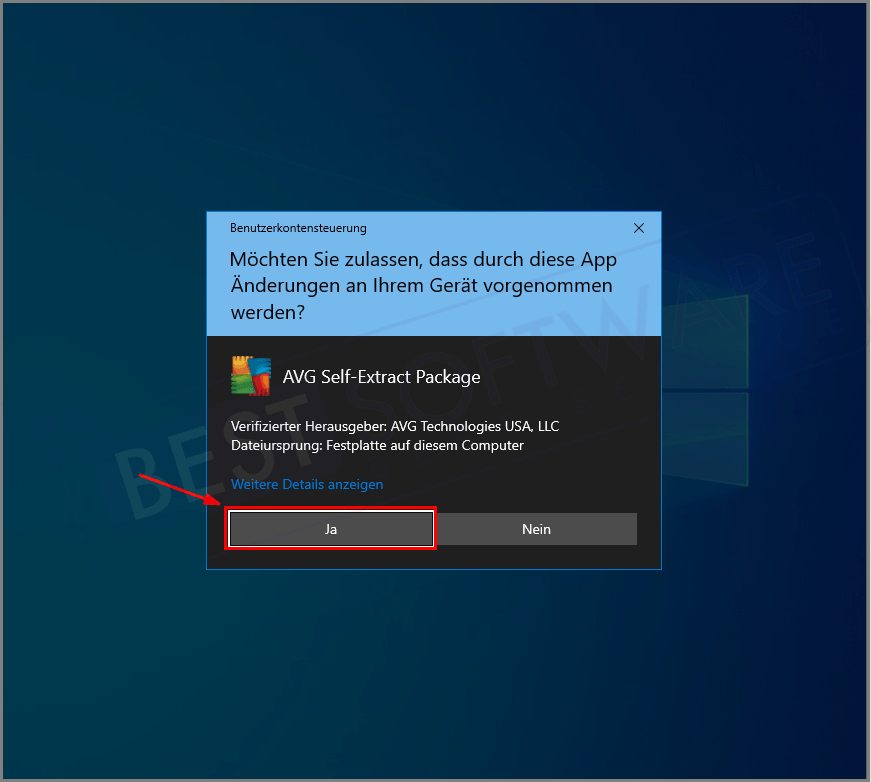
Task: Click the AVG Self-Extract Package logo icon
Action: click(250, 375)
